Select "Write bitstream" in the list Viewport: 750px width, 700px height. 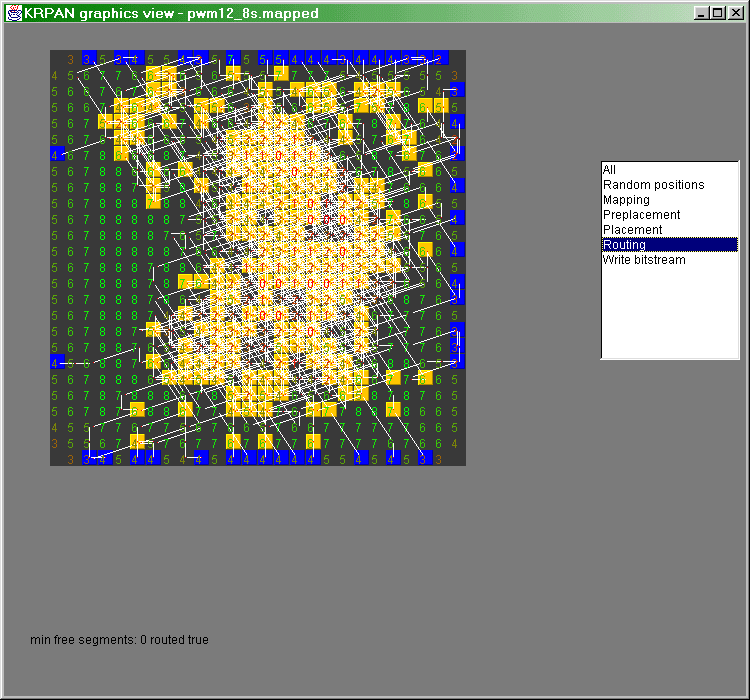(x=644, y=260)
